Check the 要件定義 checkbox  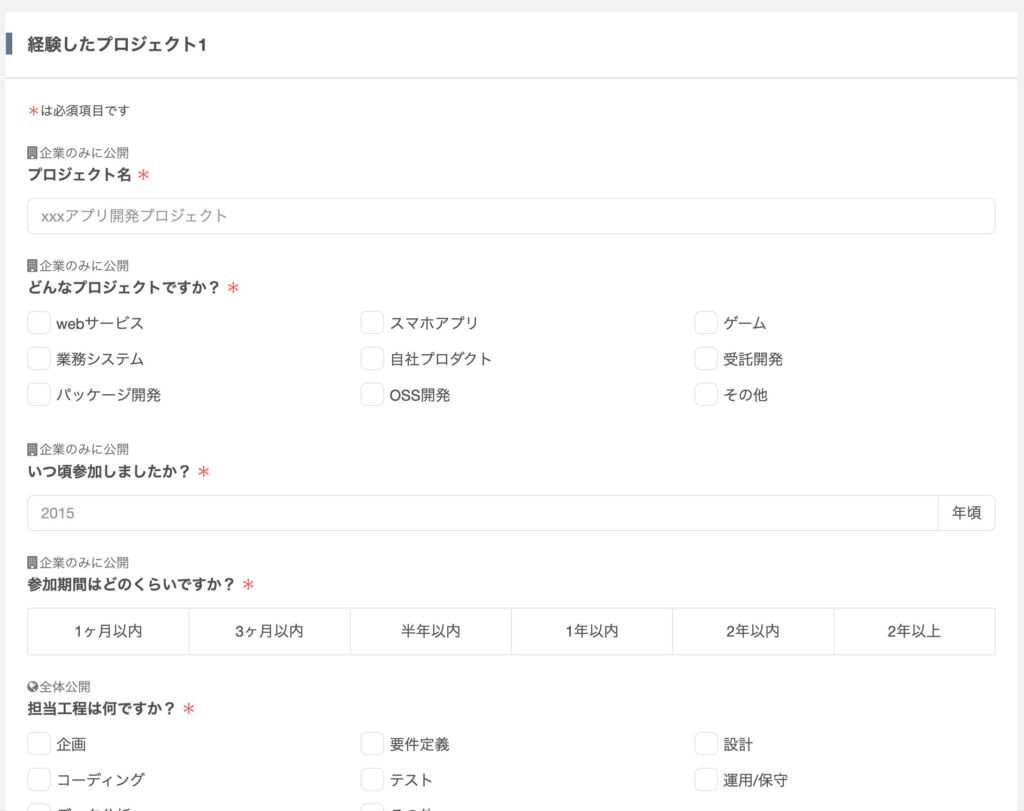point(372,744)
